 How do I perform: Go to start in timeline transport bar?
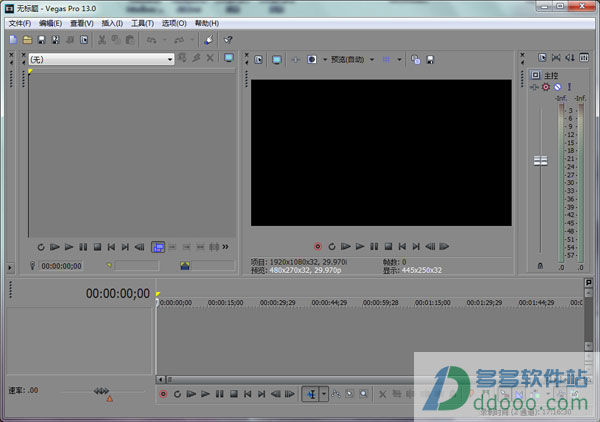(x=248, y=394)
